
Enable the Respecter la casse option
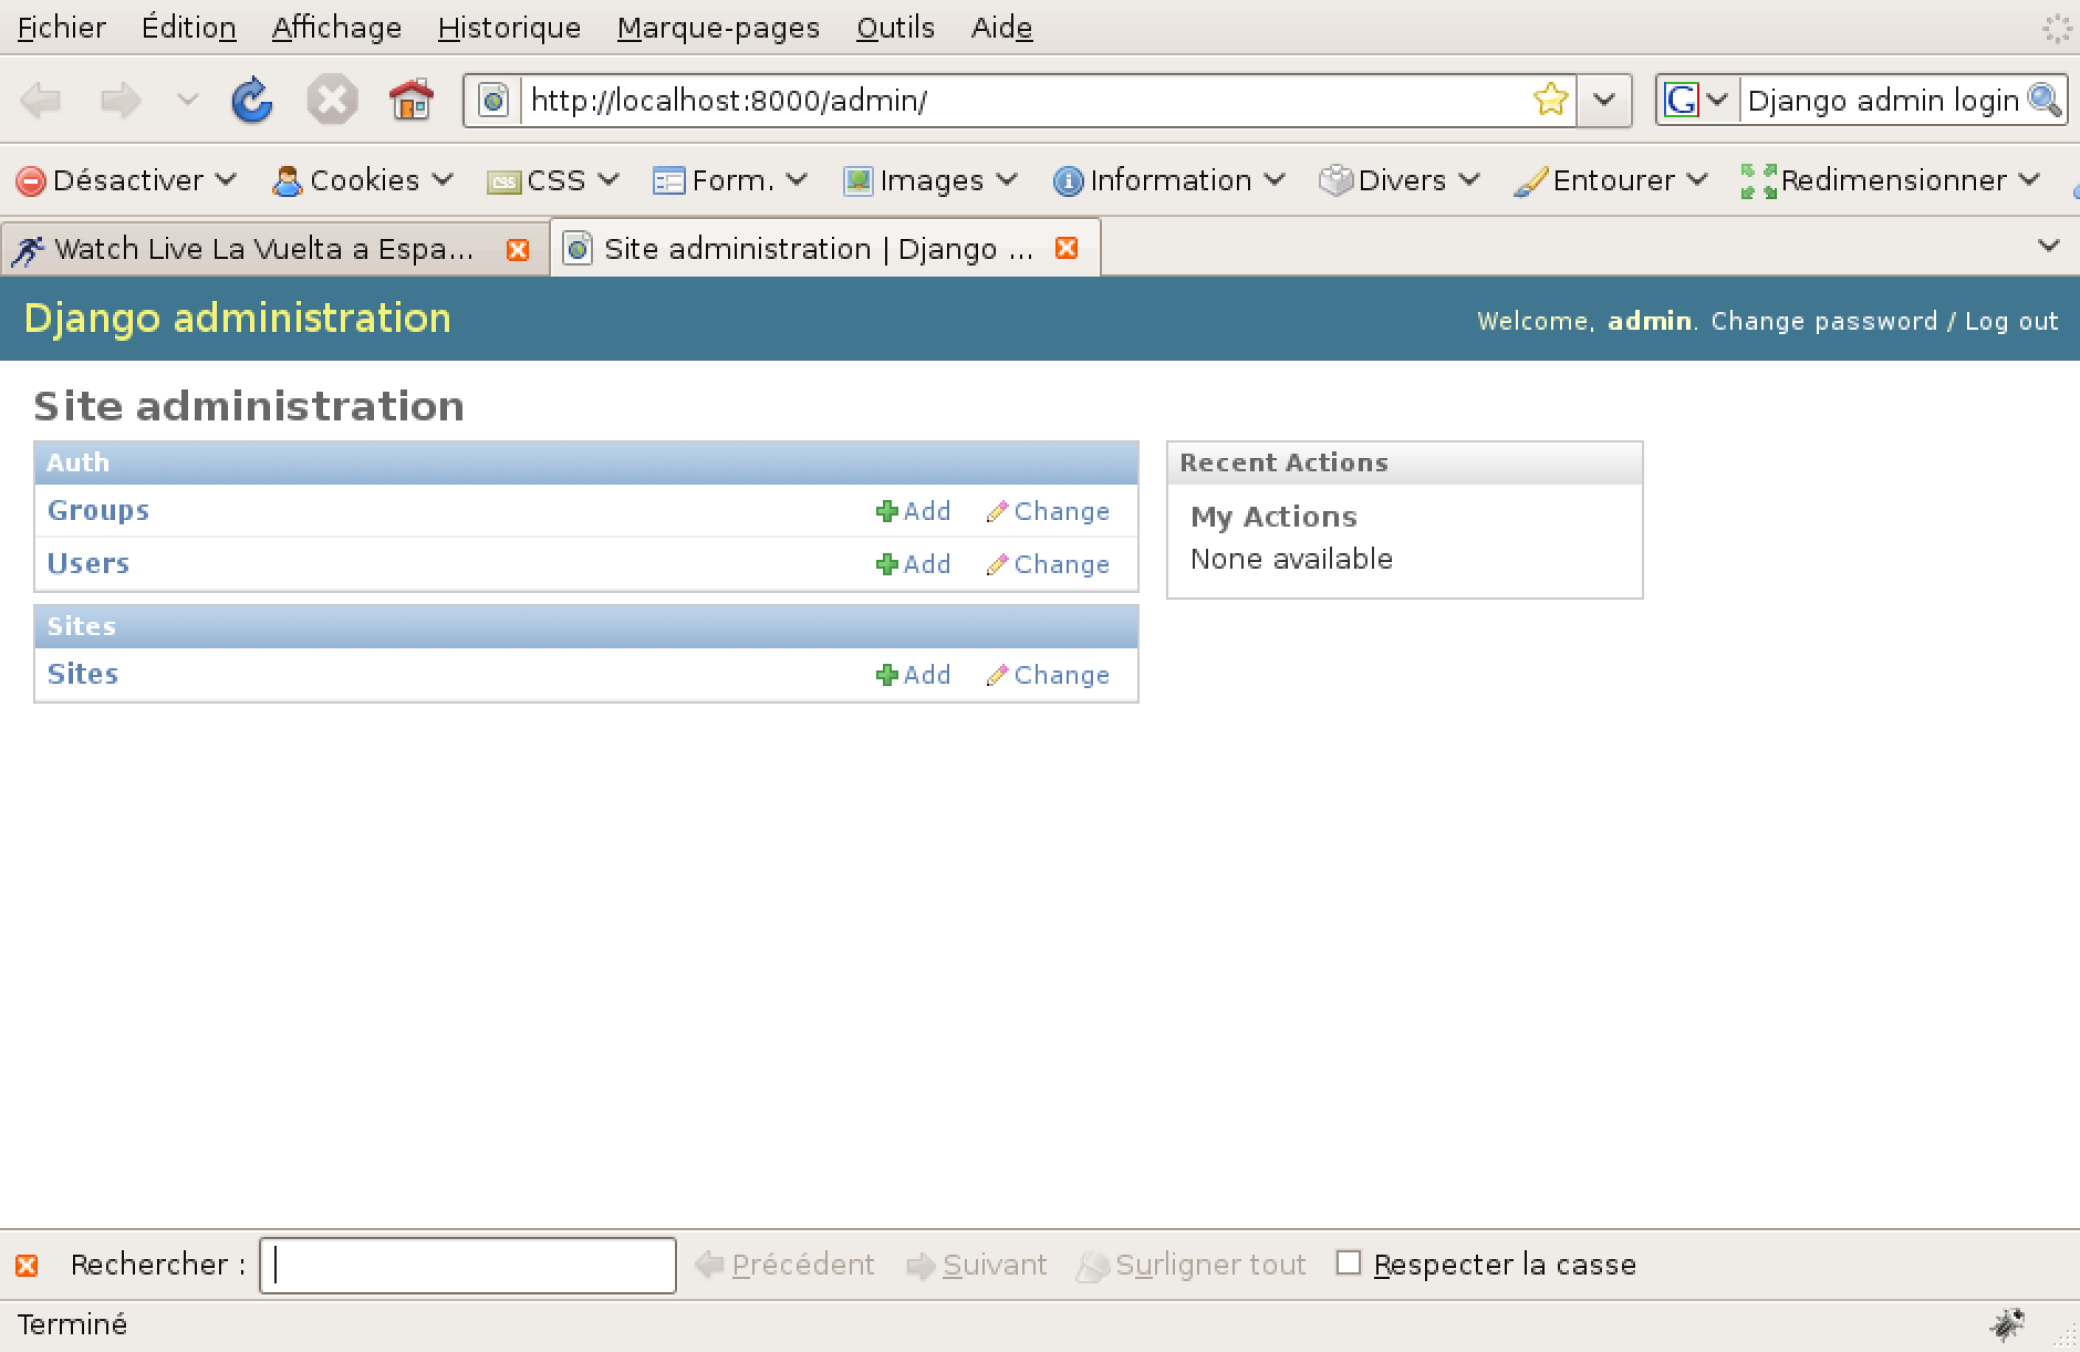point(1348,1264)
